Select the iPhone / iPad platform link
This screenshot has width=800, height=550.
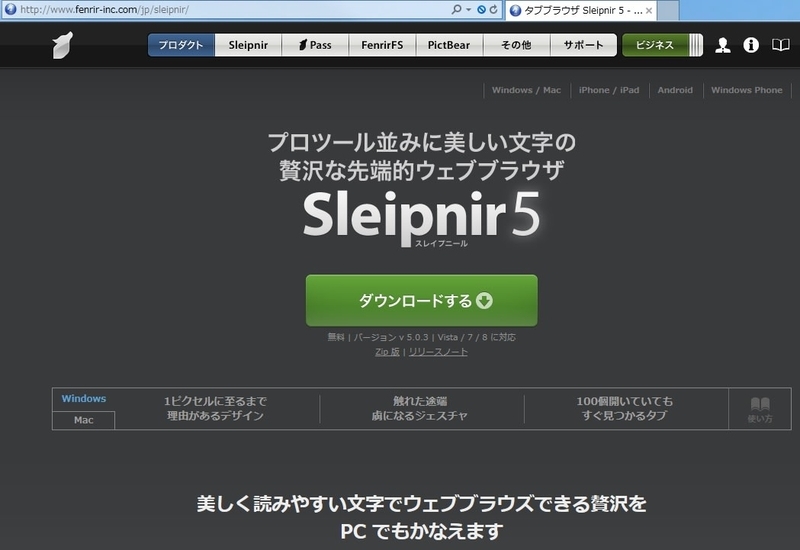coord(609,90)
